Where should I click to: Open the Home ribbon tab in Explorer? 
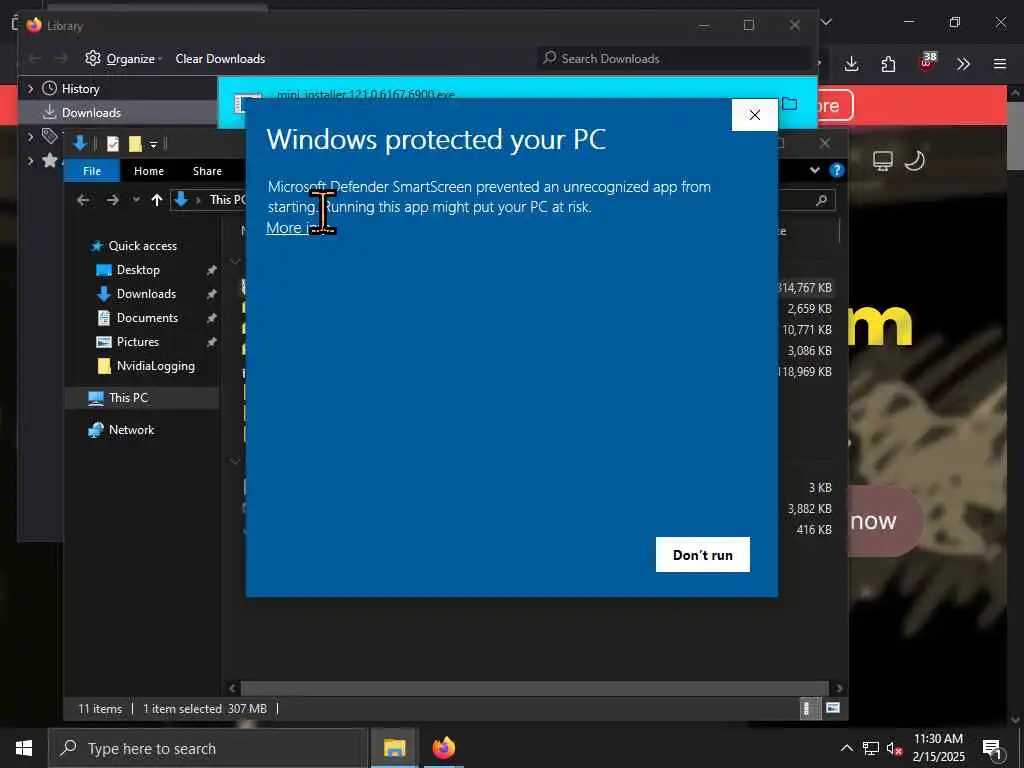tap(149, 171)
